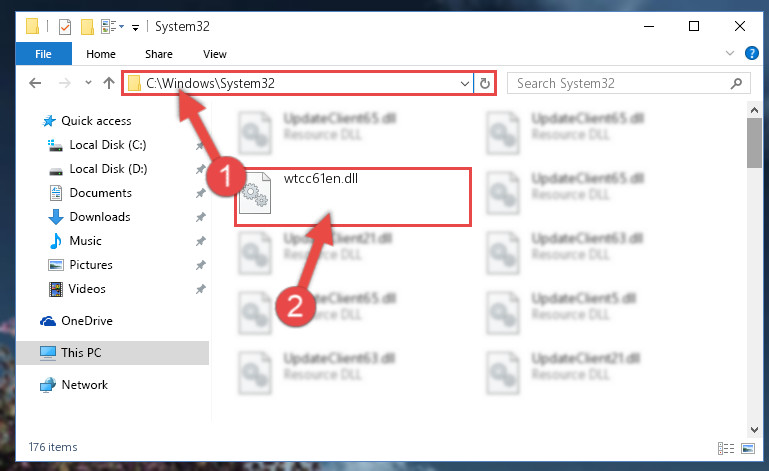Click the Back navigation arrow
Image resolution: width=769 pixels, height=471 pixels.
click(x=35, y=83)
